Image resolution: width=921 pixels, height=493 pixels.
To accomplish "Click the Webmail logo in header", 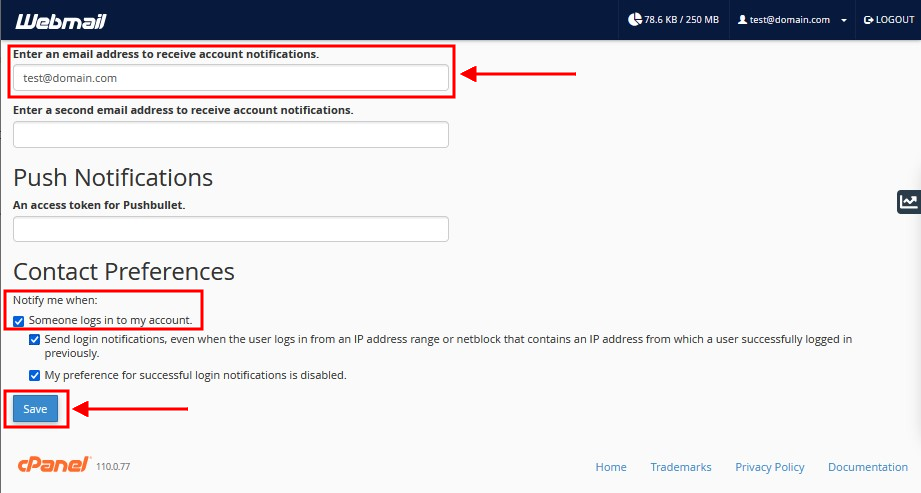I will 62,20.
